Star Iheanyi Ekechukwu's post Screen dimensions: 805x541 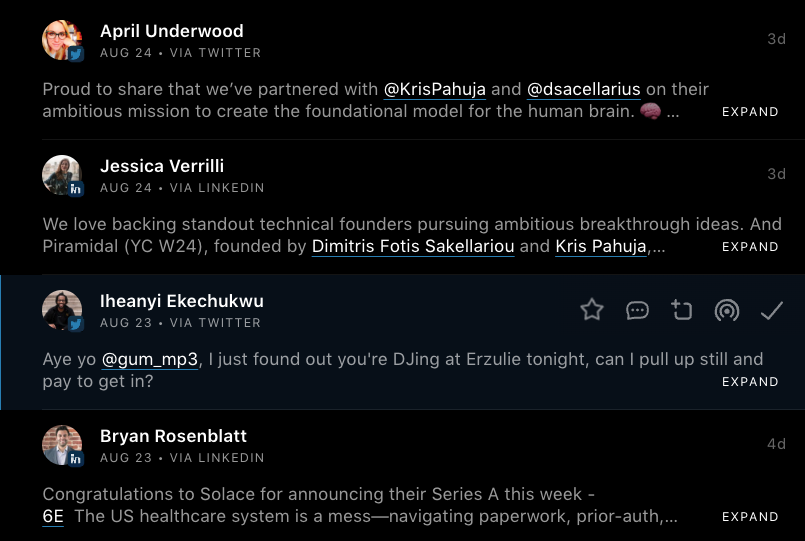coord(592,310)
